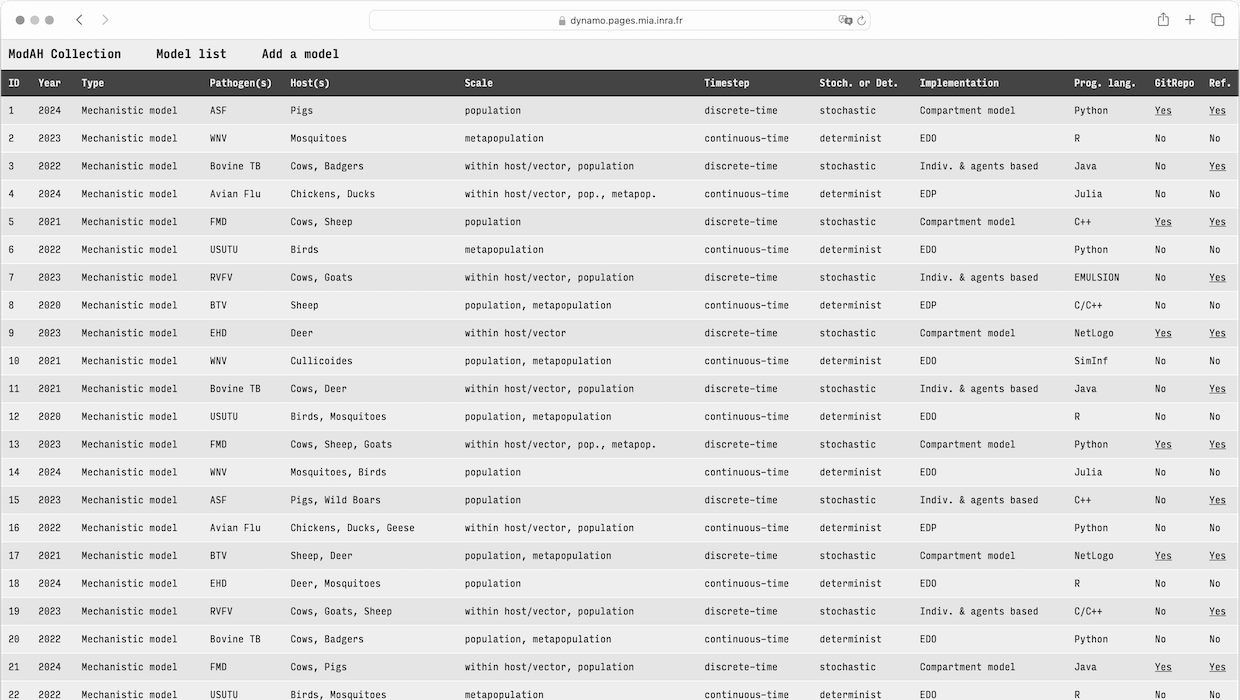Open GitRepo Yes link for model 9
The height and width of the screenshot is (700, 1240).
1162,333
